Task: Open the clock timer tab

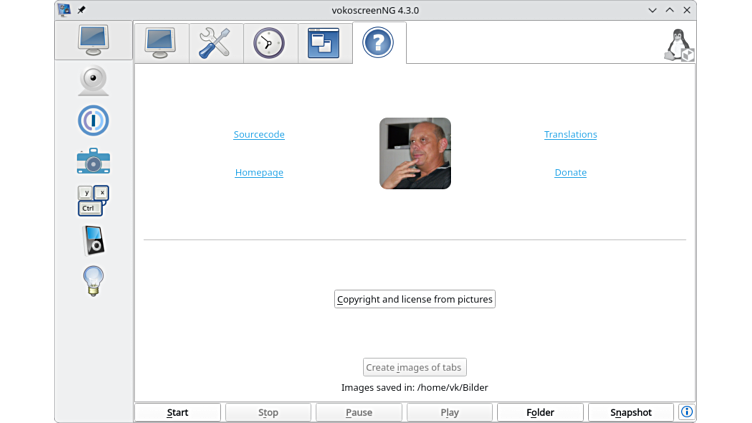Action: (269, 43)
